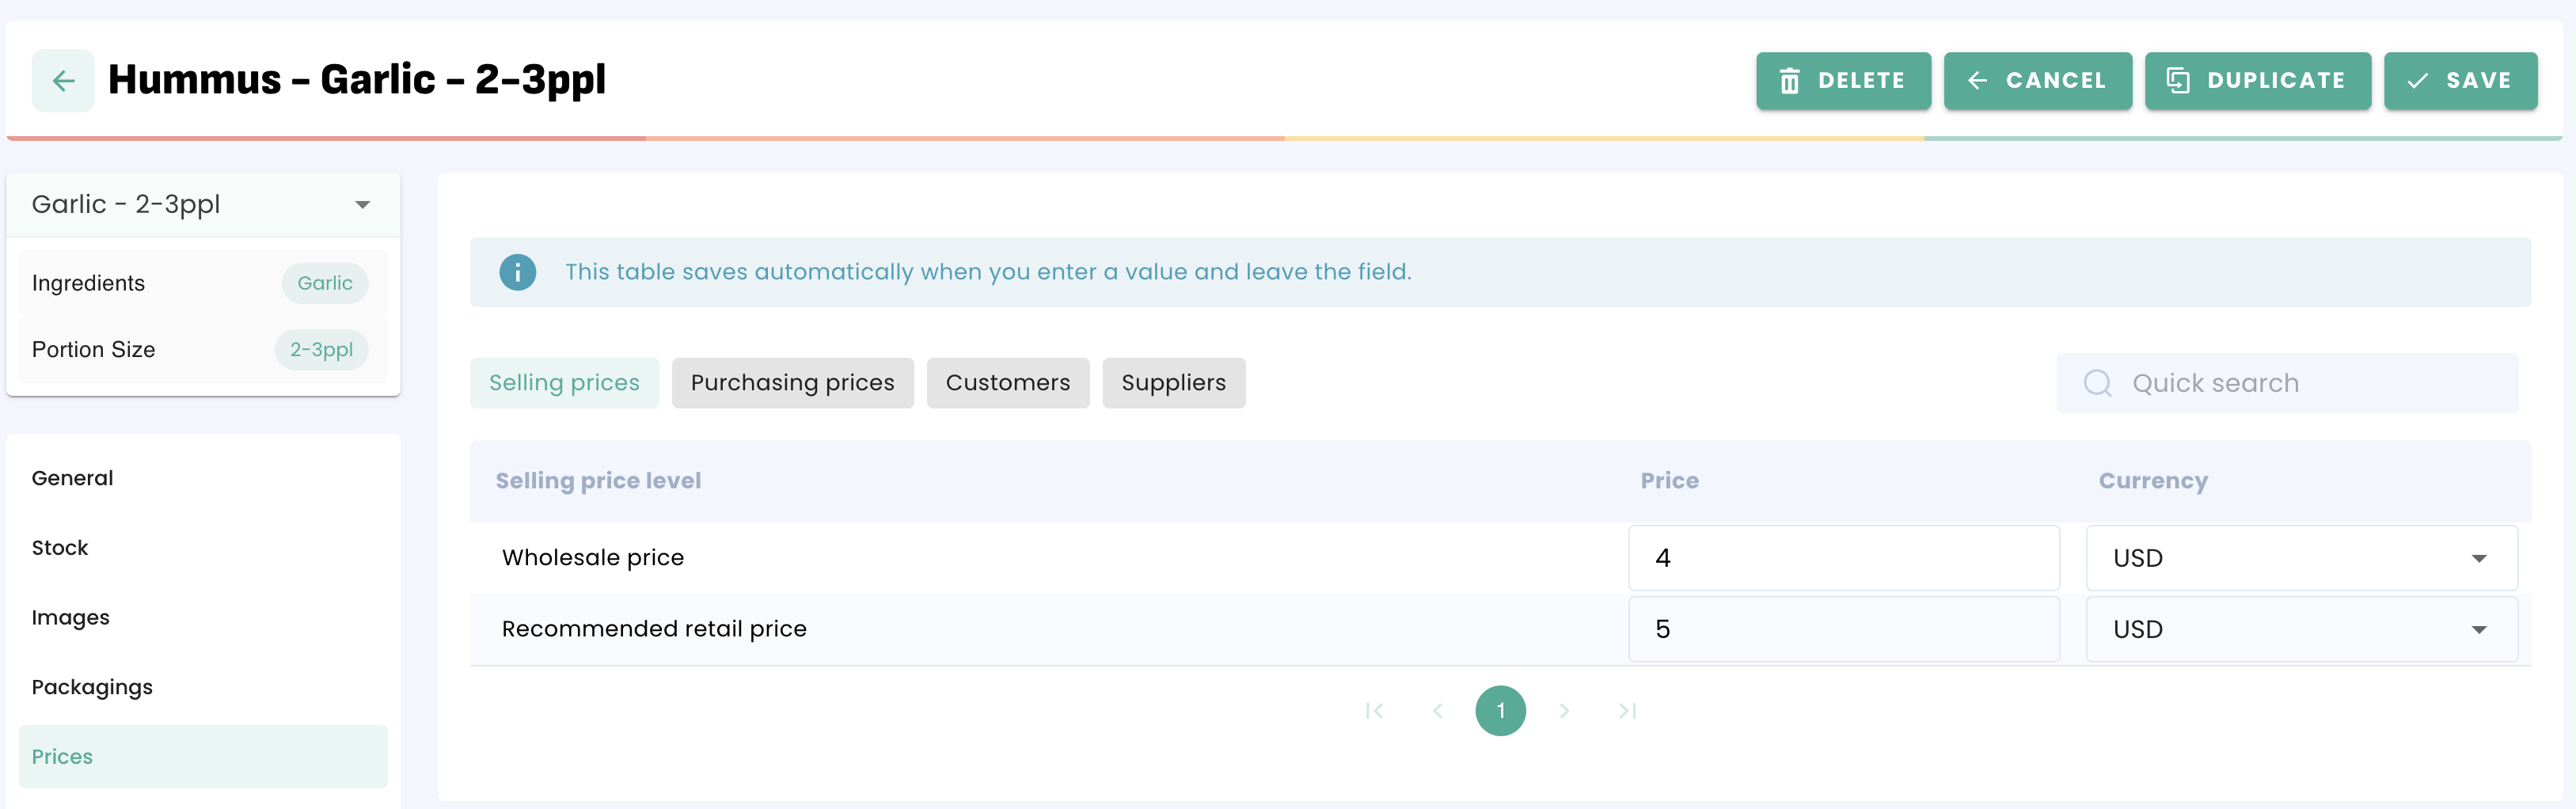Click the Save button
Viewport: 2576px width, 809px height.
2459,81
